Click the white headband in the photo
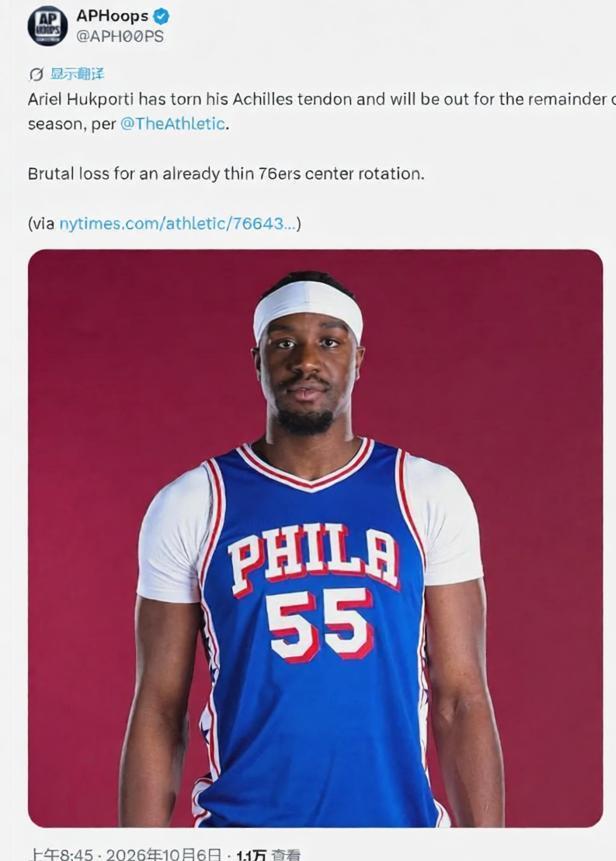The height and width of the screenshot is (861, 616). tap(308, 309)
